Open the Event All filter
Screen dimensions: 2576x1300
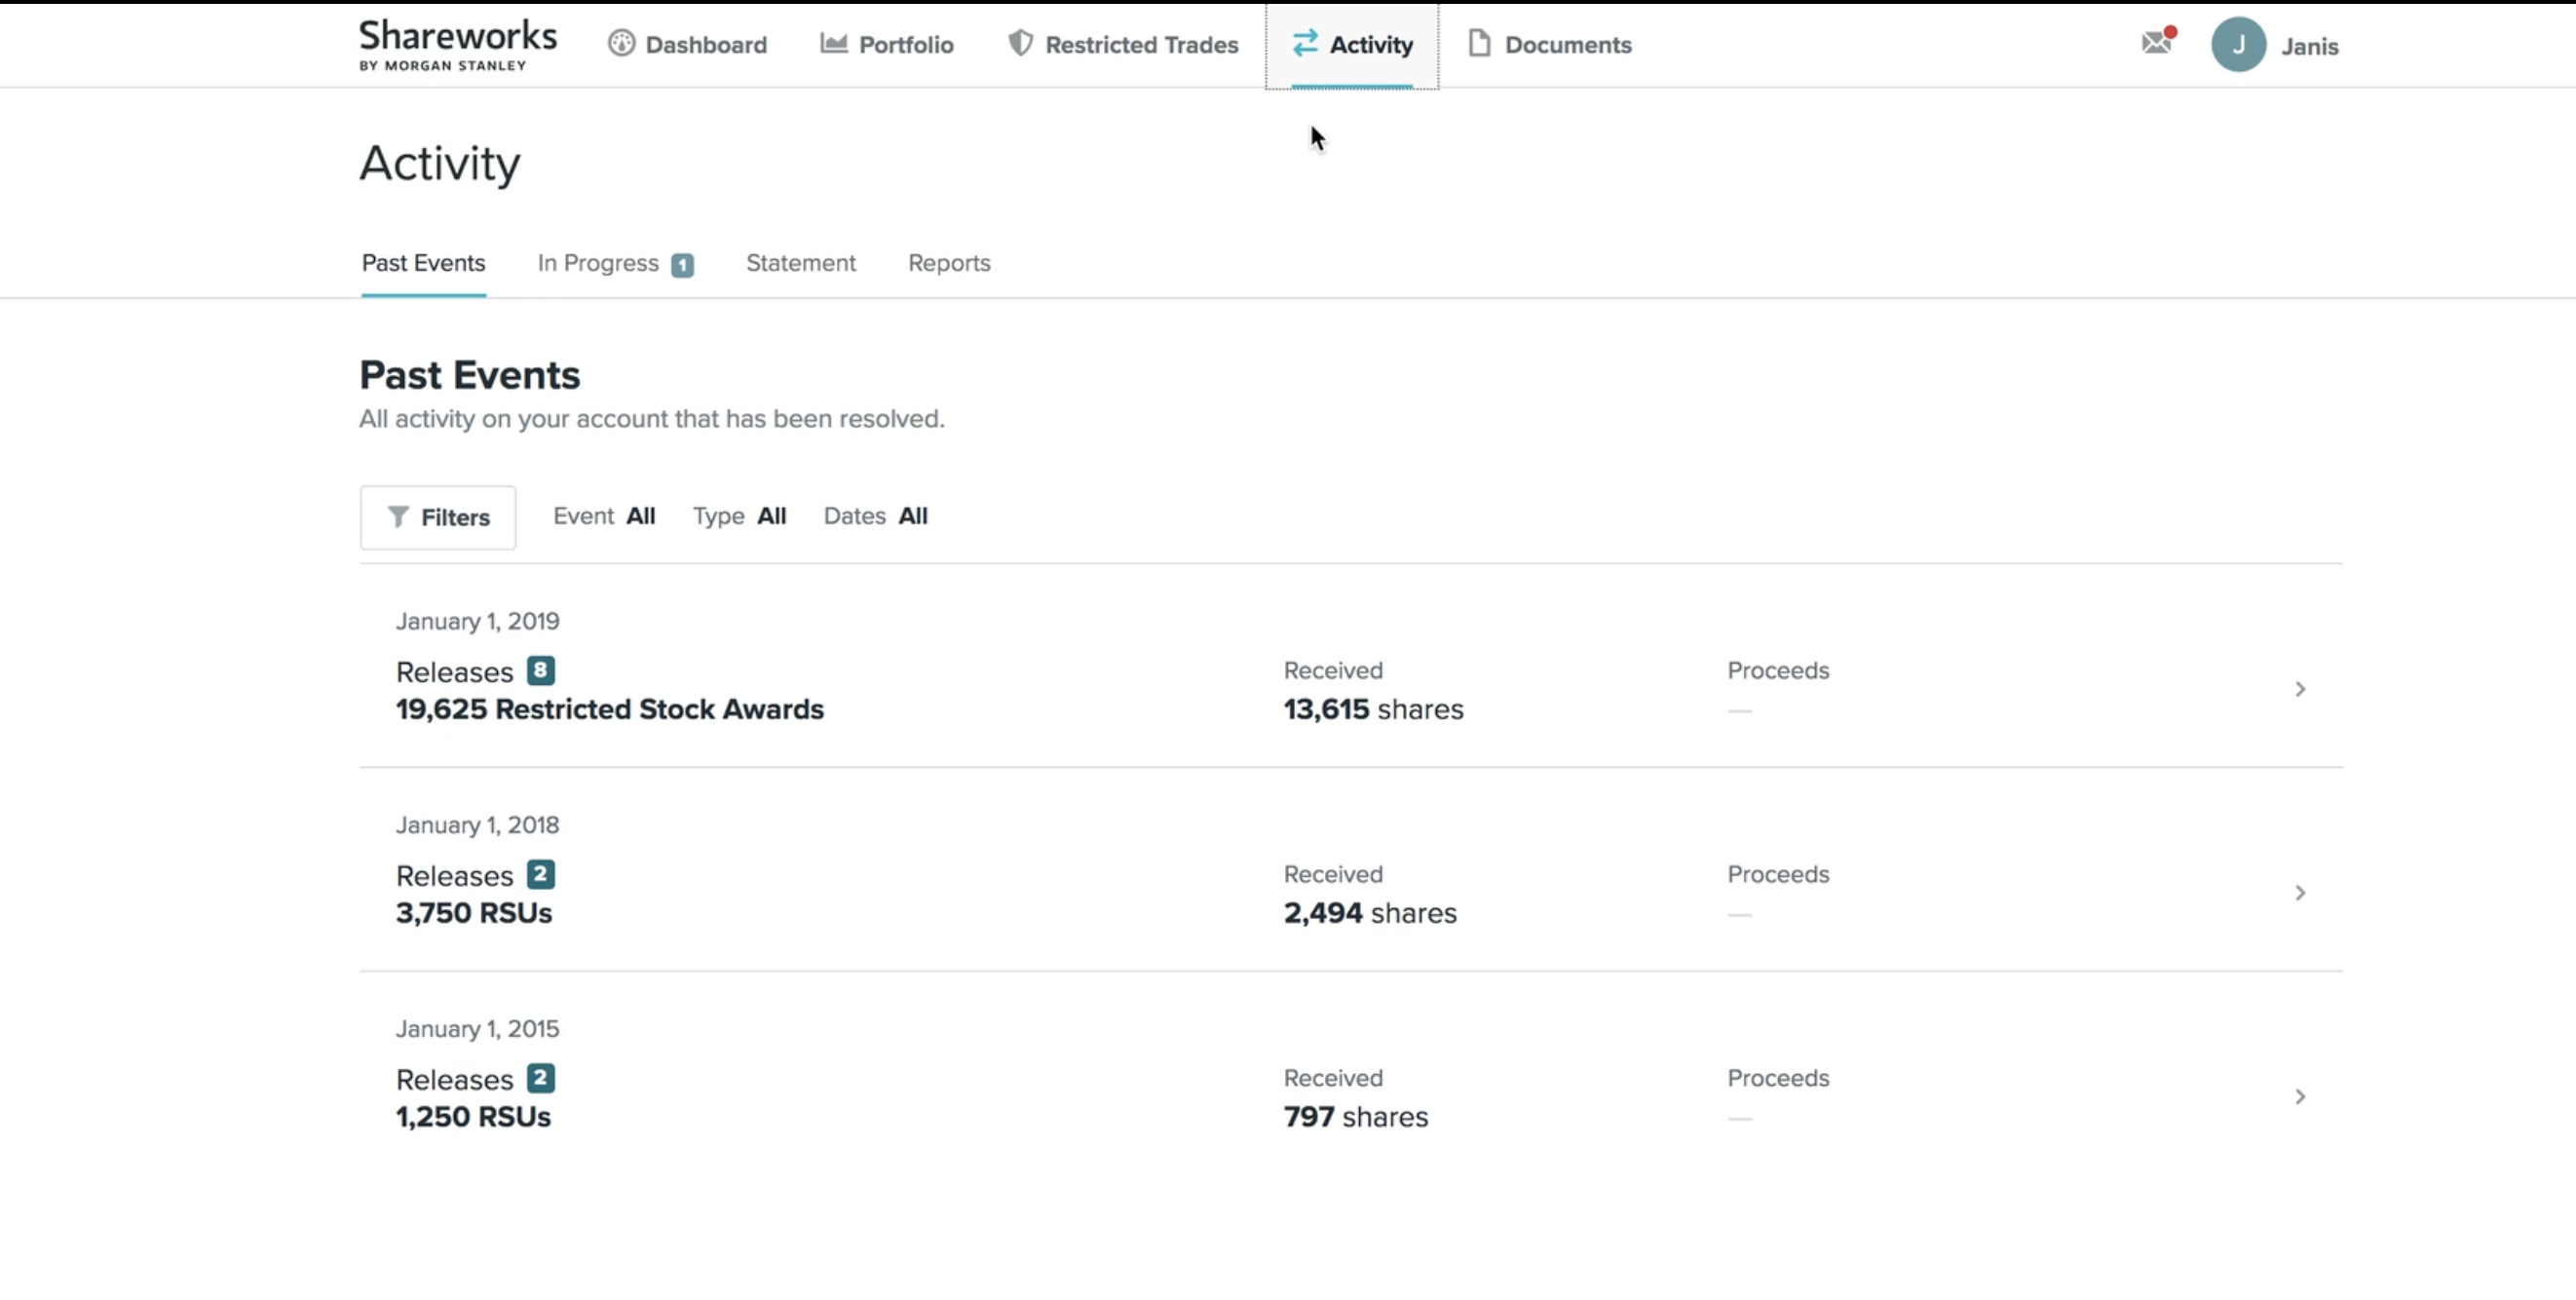point(604,516)
